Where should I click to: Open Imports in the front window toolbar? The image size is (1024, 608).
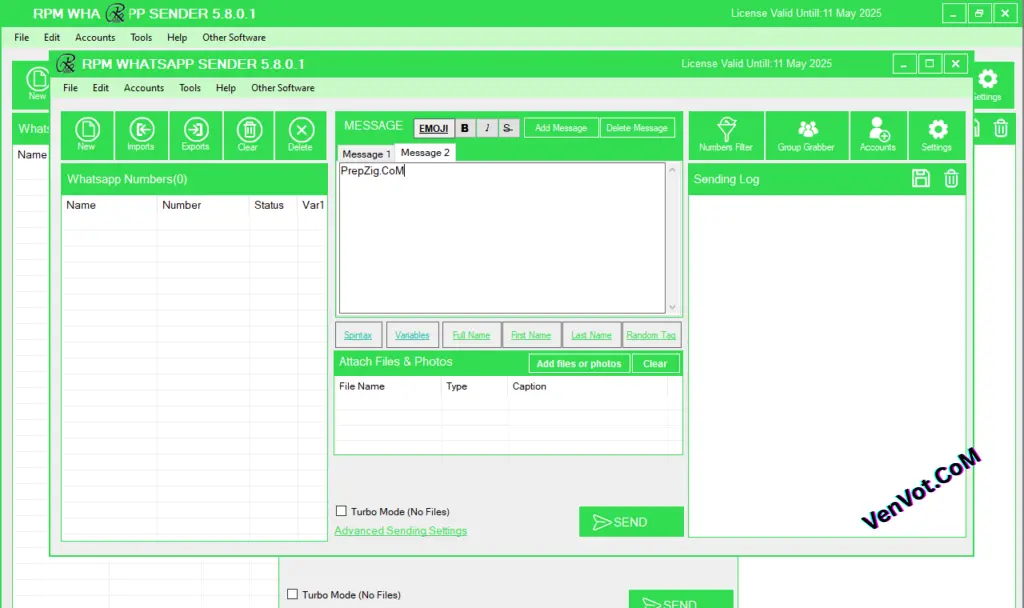tap(141, 135)
